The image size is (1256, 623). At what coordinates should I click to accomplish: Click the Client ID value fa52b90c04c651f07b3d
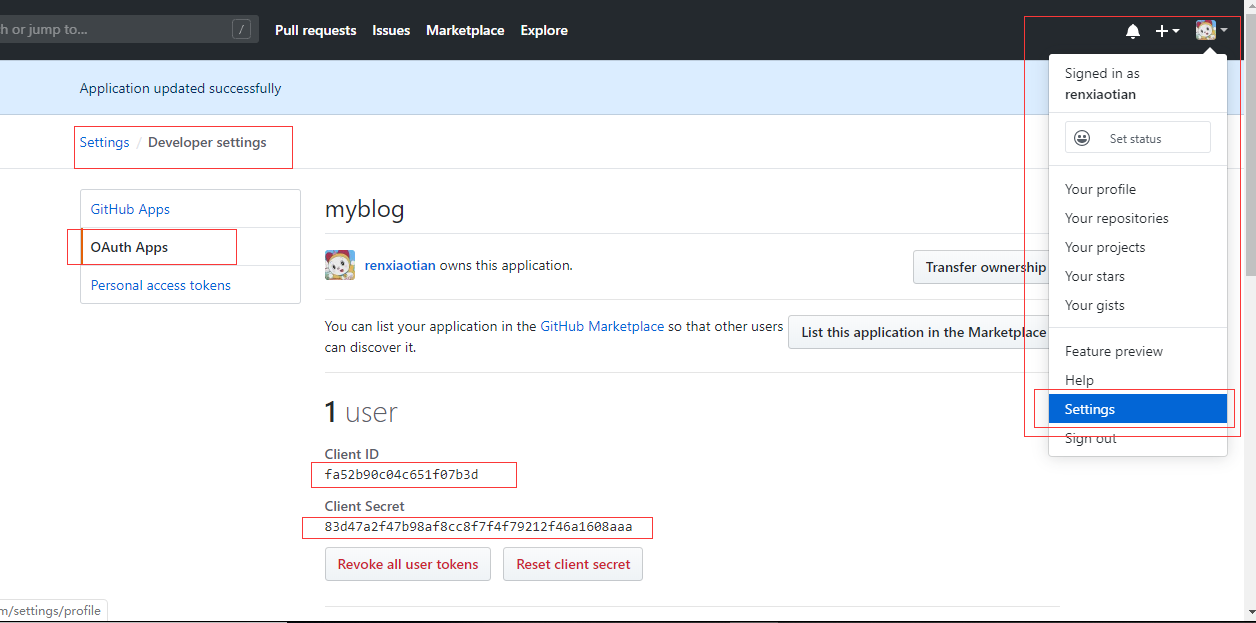tap(402, 475)
